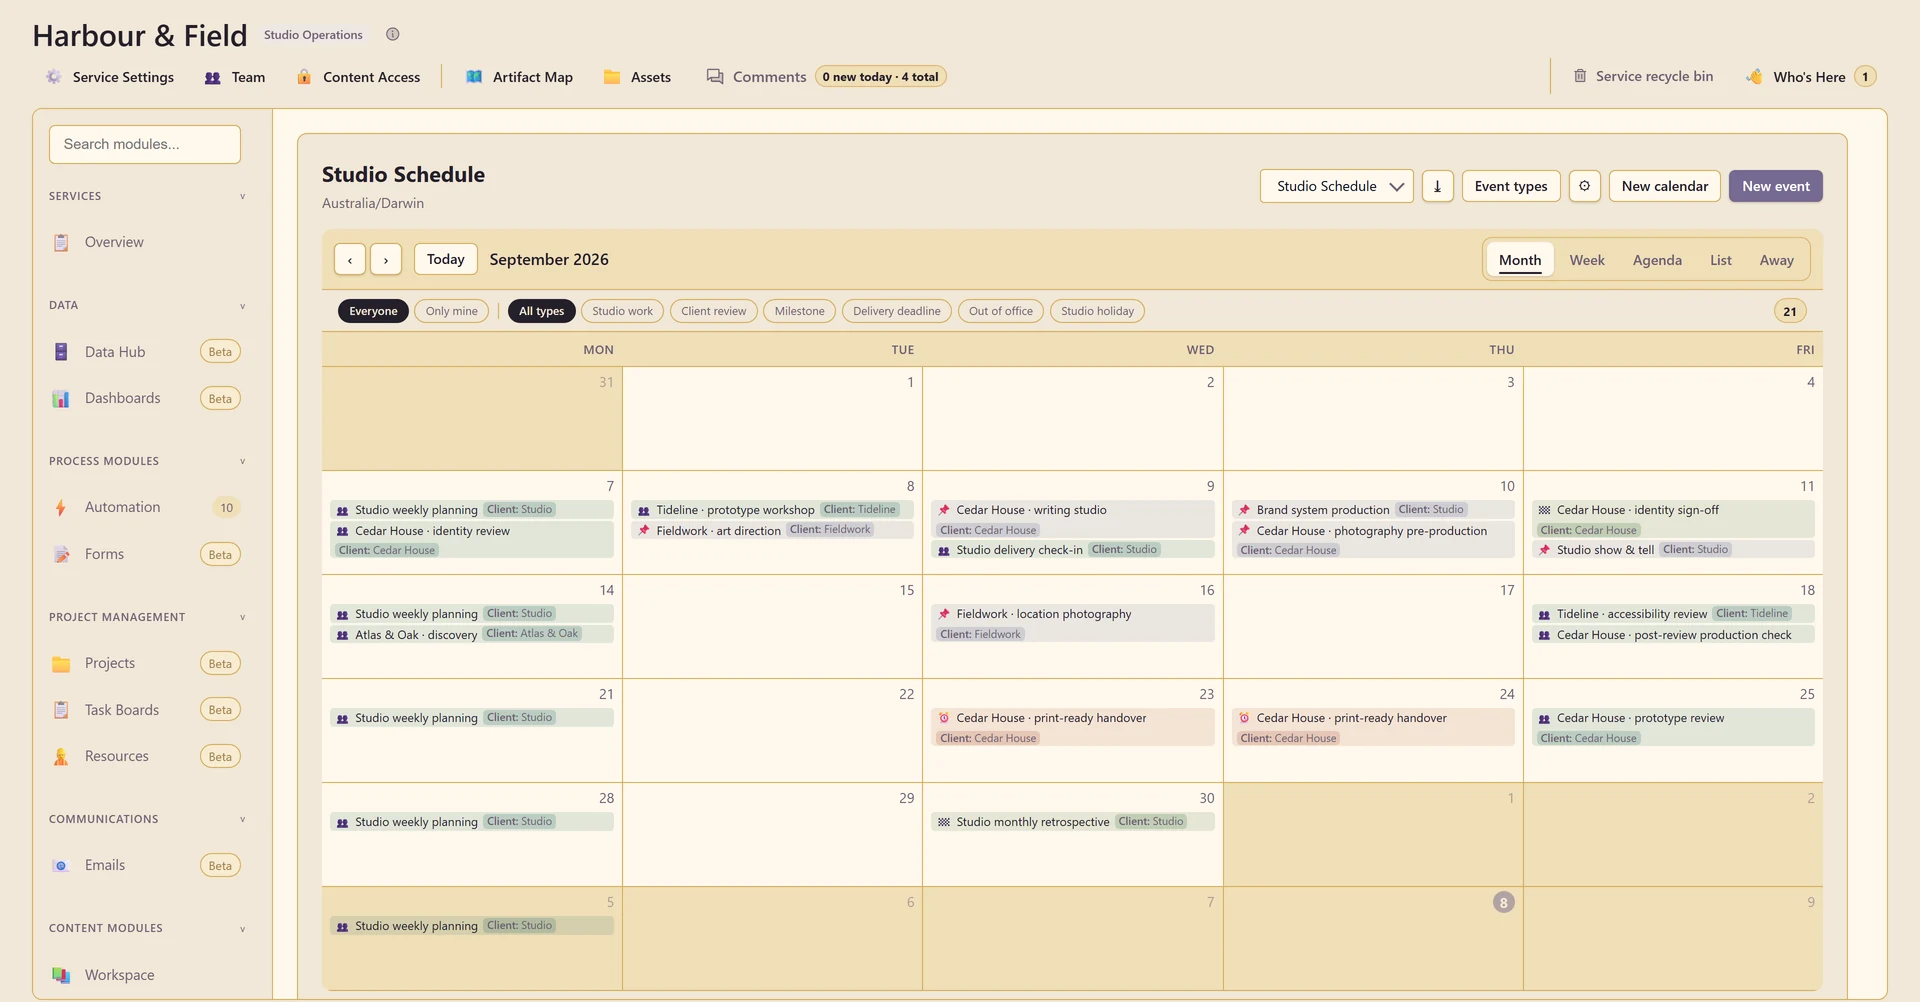Image resolution: width=1920 pixels, height=1002 pixels.
Task: Open Studio monthly retrospective event
Action: click(x=1072, y=822)
